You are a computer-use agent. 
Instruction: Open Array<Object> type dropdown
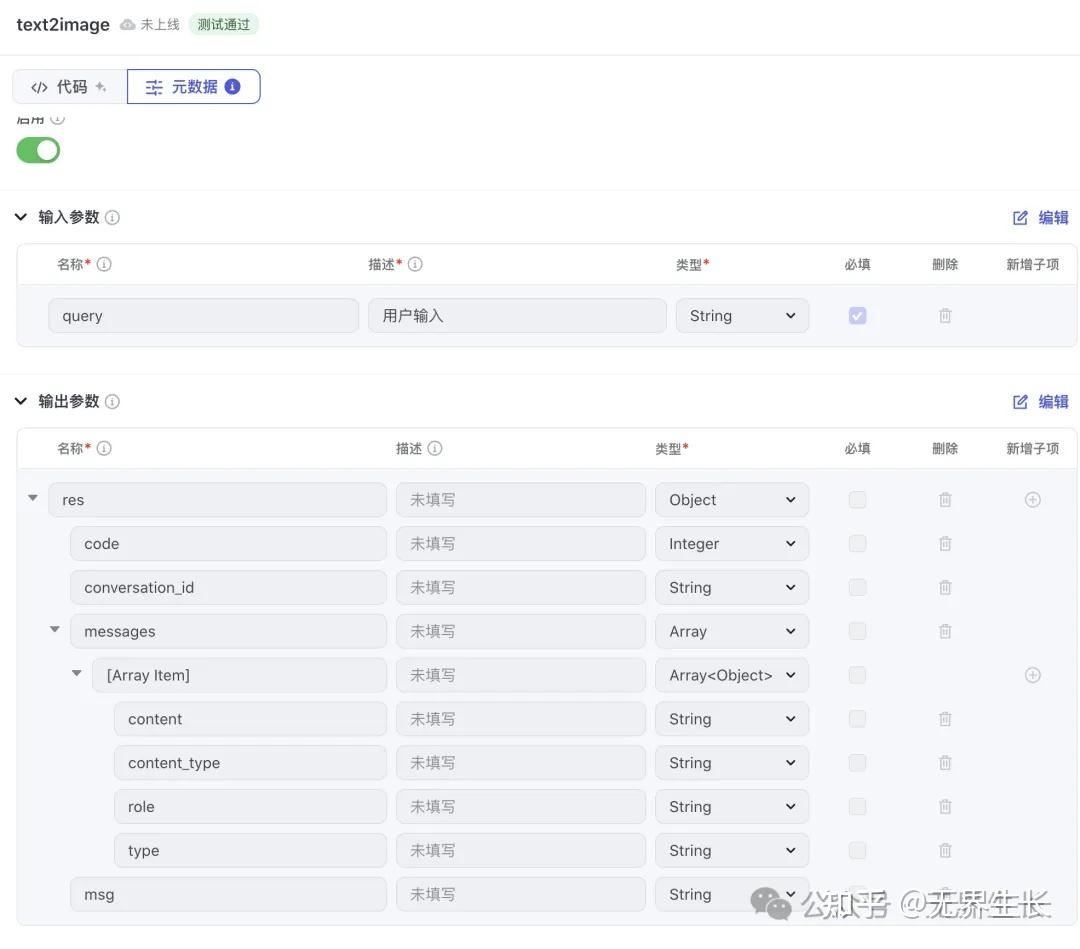731,675
